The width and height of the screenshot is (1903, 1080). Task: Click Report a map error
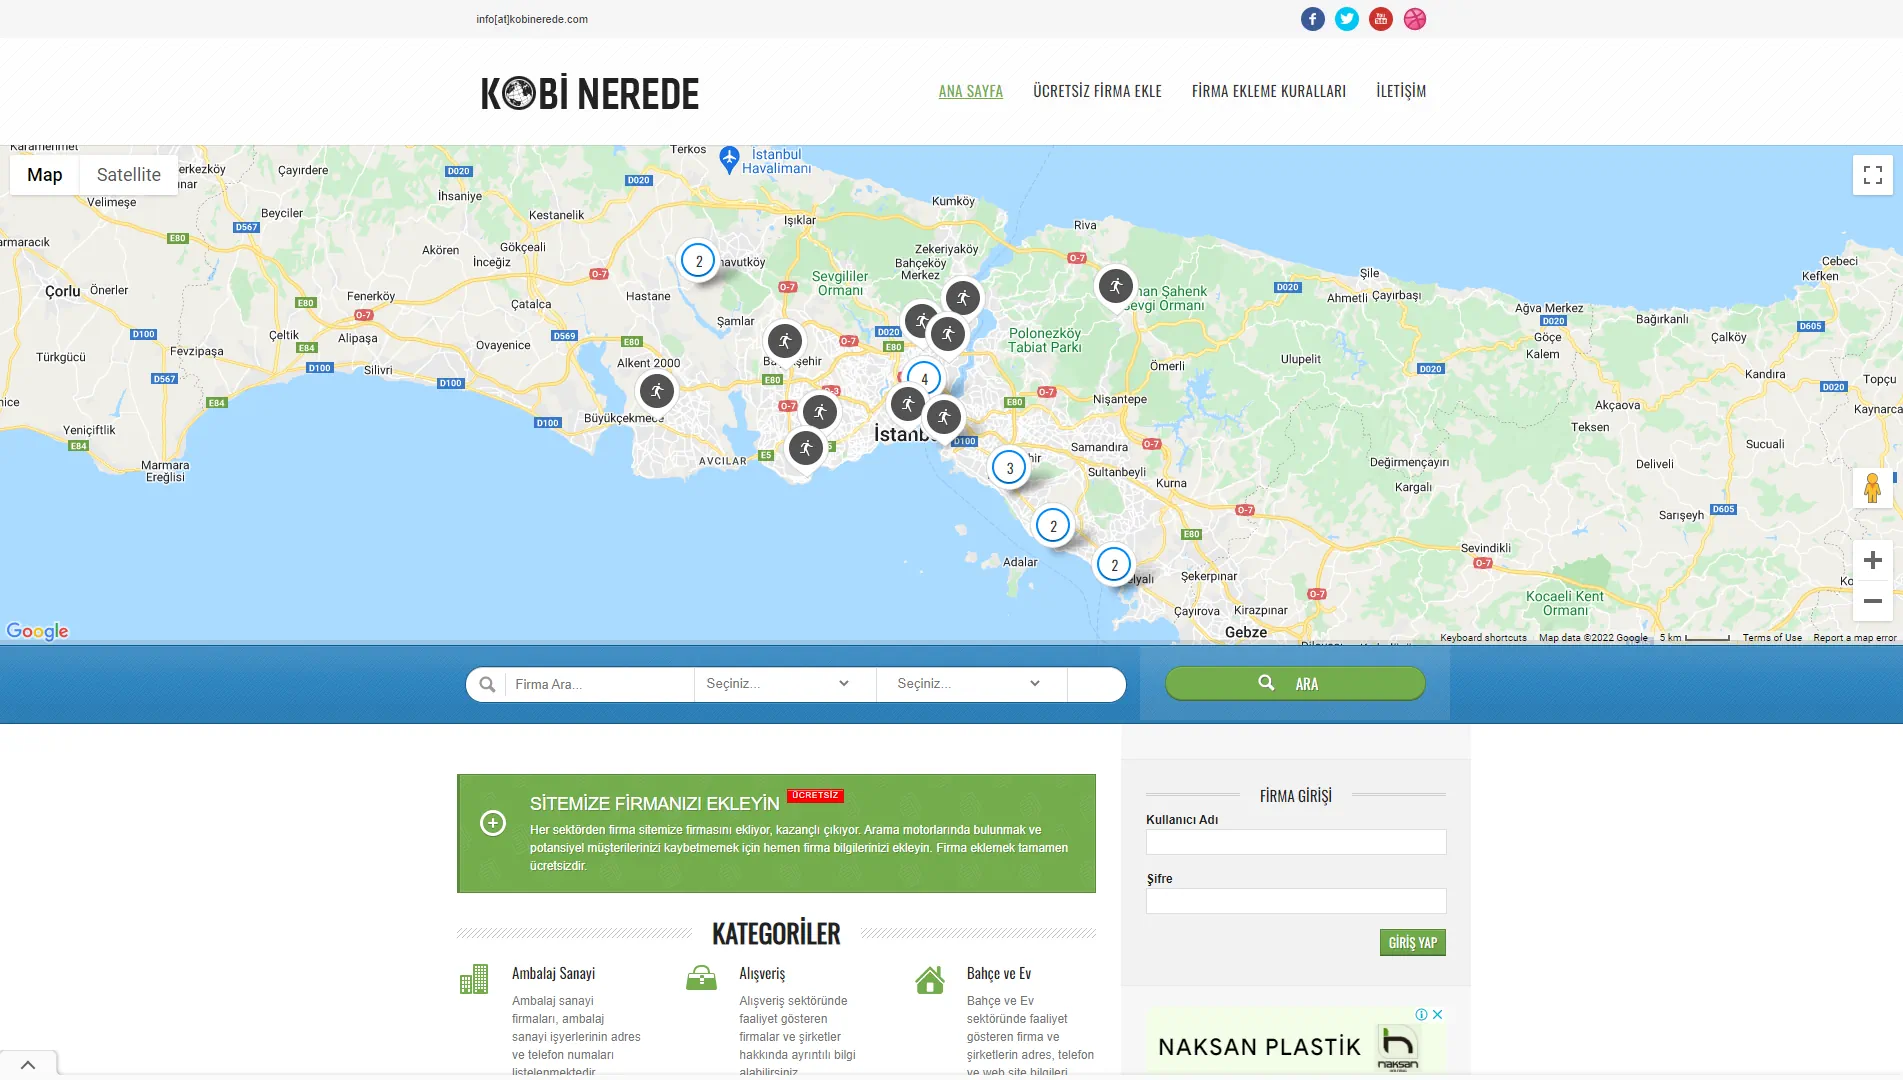coord(1854,638)
